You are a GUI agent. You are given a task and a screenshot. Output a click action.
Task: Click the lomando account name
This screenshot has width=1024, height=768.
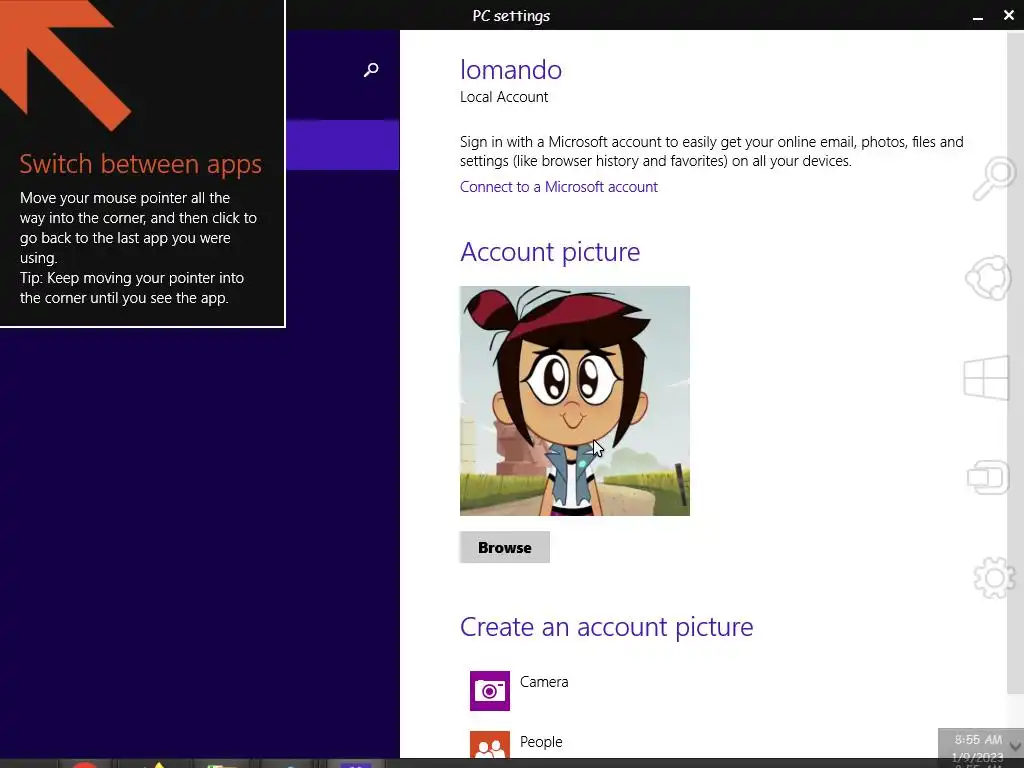coord(511,70)
